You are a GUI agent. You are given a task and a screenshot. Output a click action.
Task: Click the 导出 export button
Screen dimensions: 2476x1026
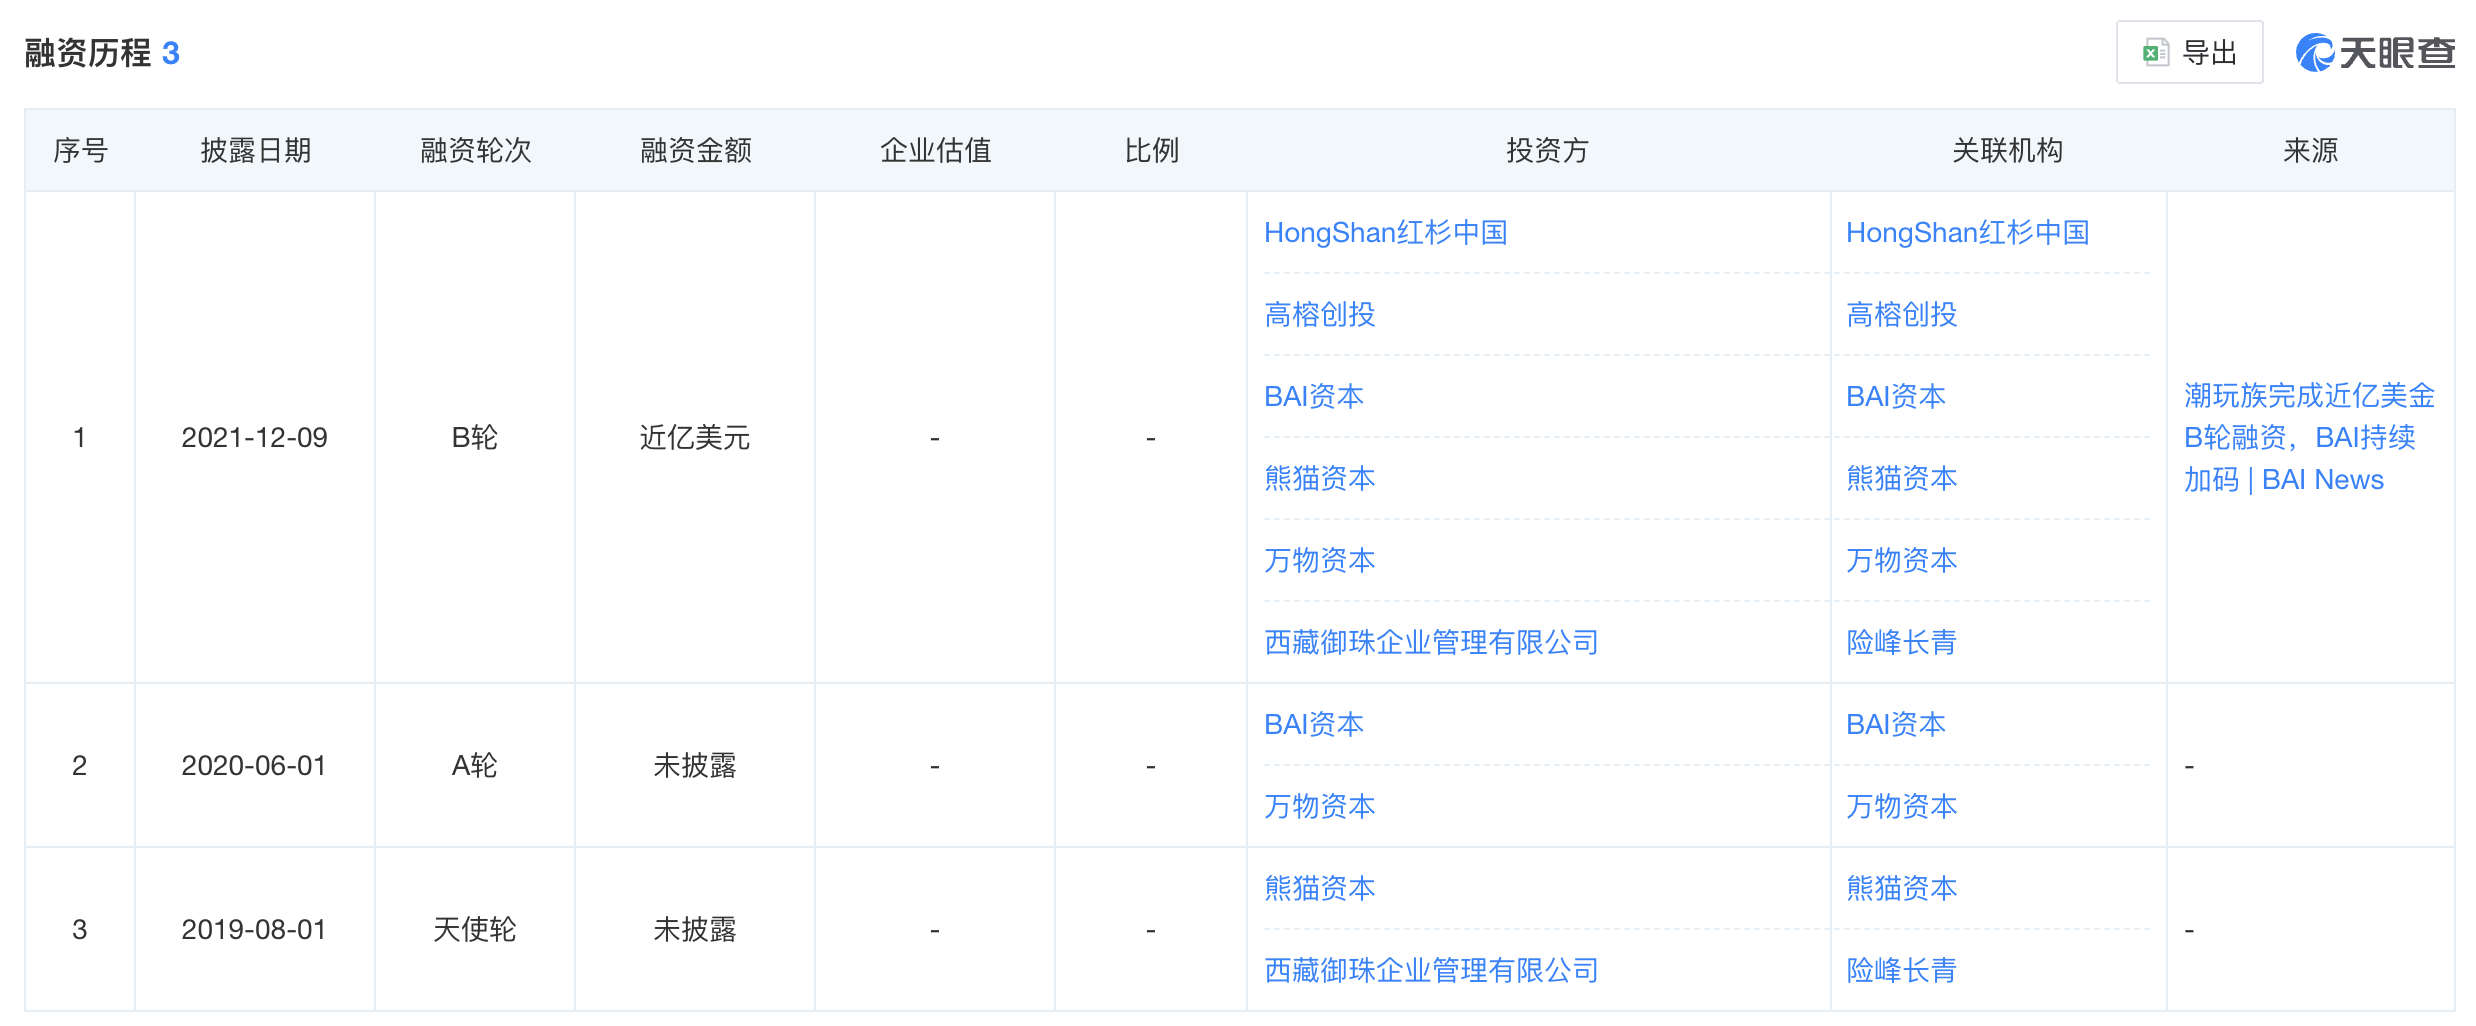[x=2208, y=53]
